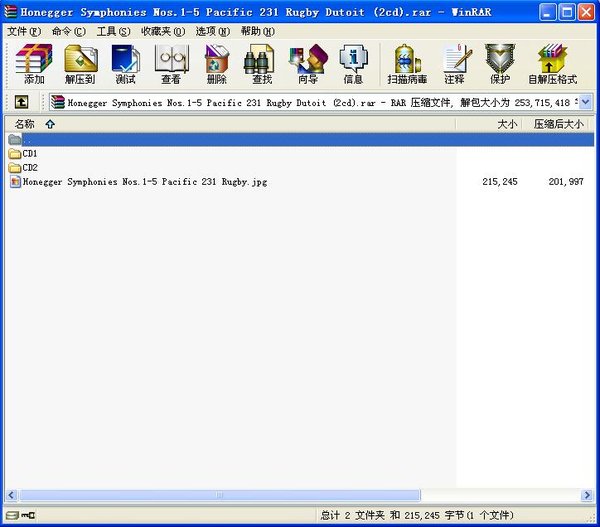This screenshot has width=600, height=527.
Task: Select Honegger Symphonies Pacific 231 Rugby.jpg file
Action: tap(145, 182)
